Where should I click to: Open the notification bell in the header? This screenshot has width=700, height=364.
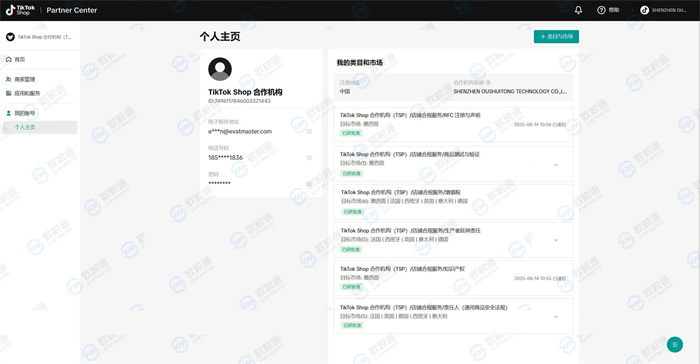pos(578,10)
